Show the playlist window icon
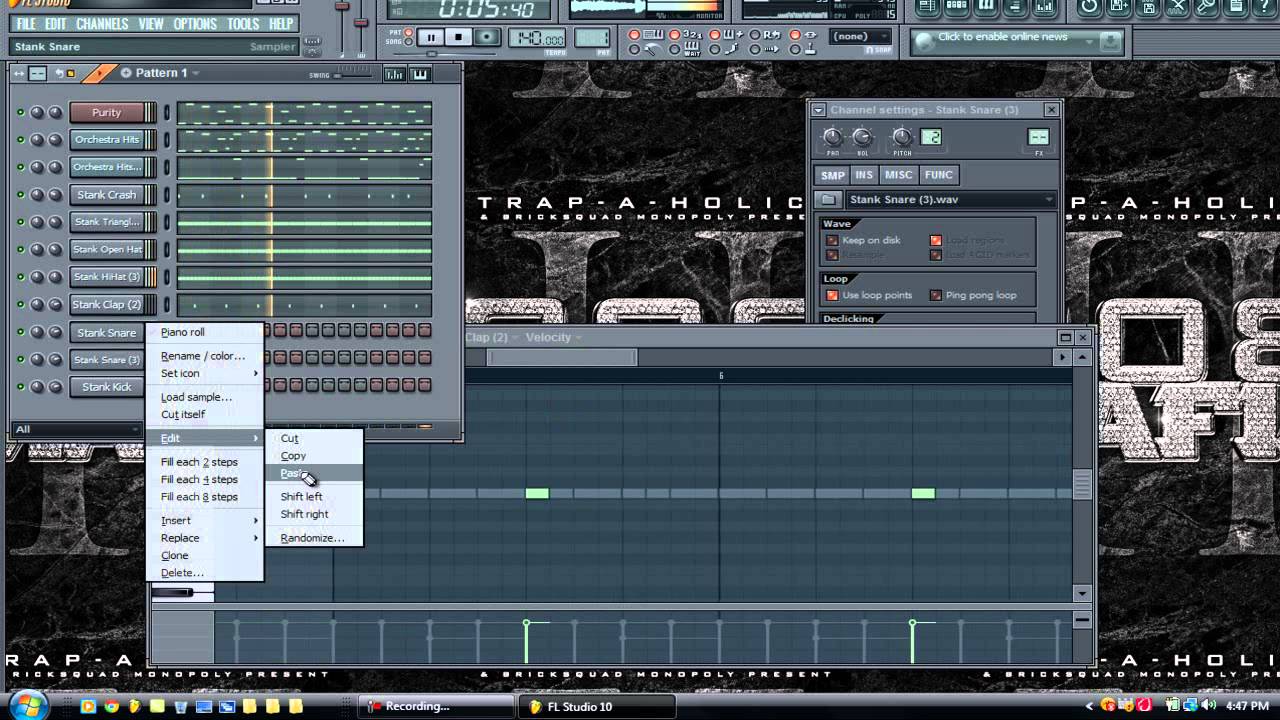Viewport: 1280px width, 720px height. click(x=927, y=7)
